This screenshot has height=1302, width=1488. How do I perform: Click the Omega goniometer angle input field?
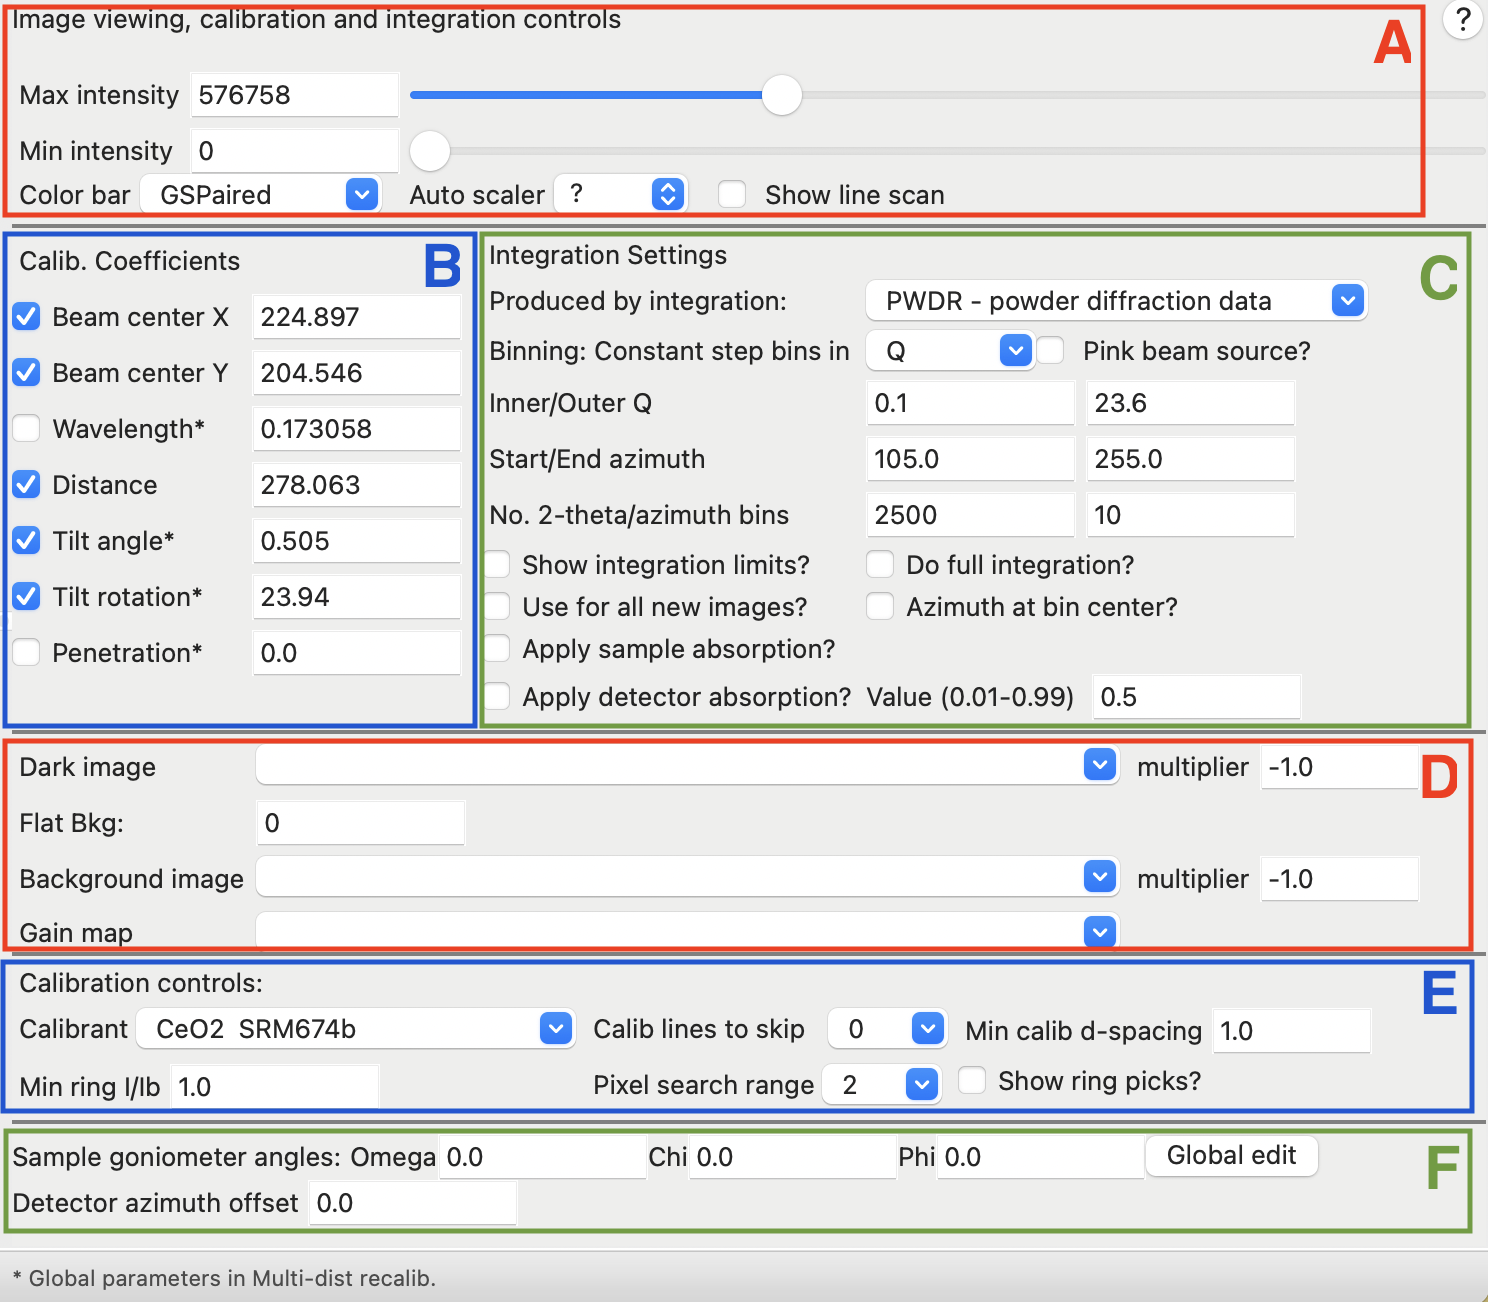pyautogui.click(x=543, y=1156)
